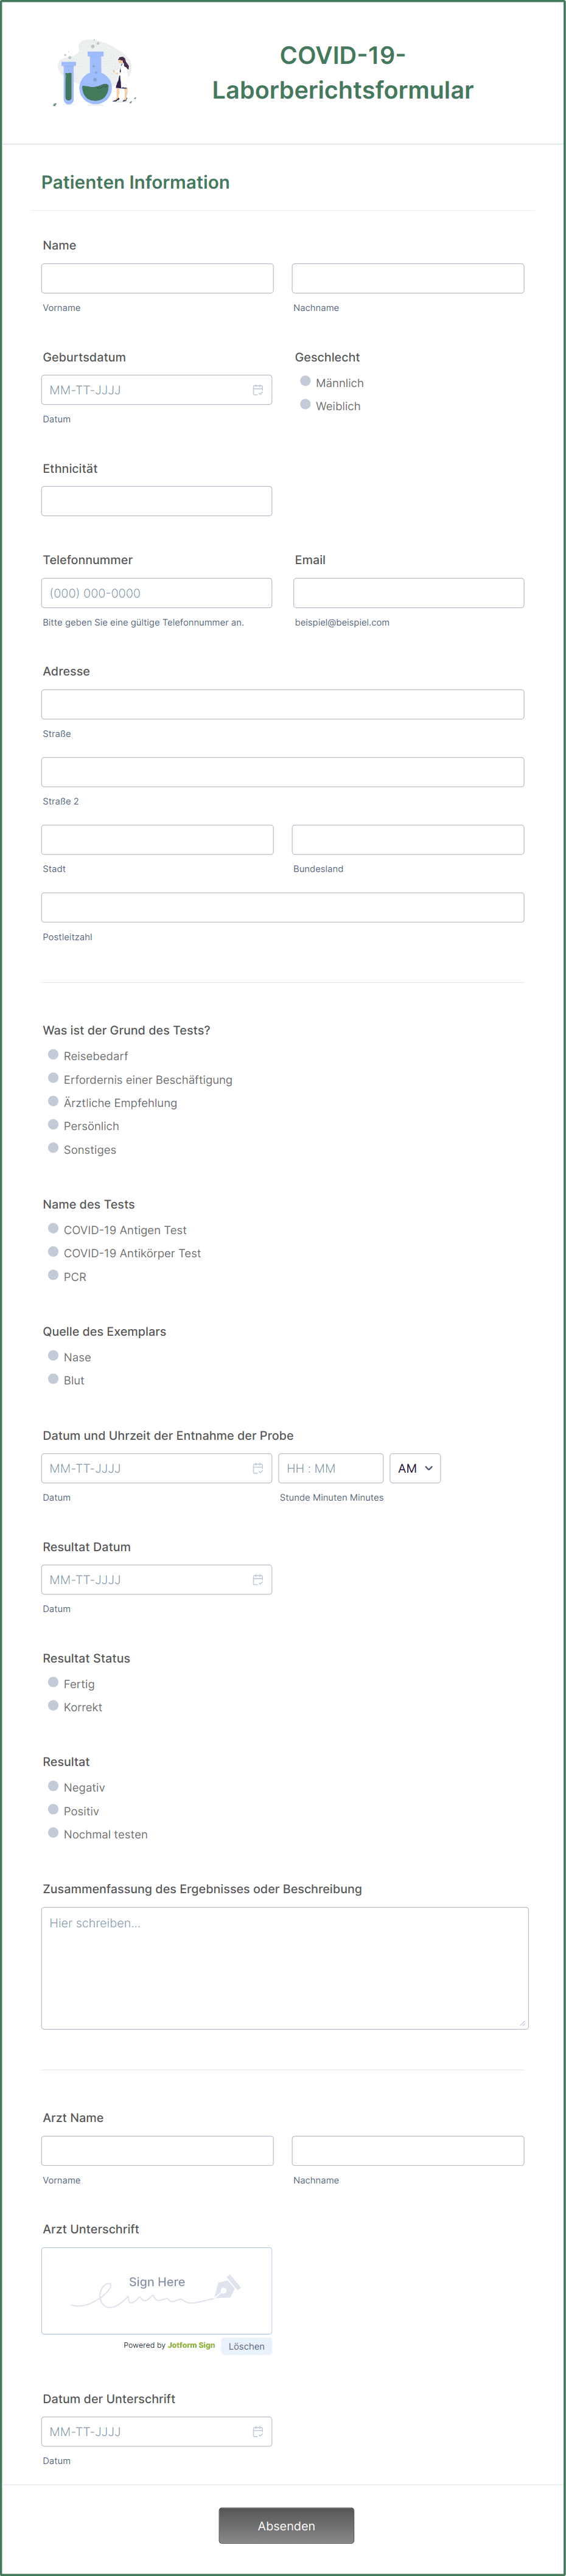Click the Telefonnummer input field
This screenshot has width=566, height=2576.
tap(156, 593)
